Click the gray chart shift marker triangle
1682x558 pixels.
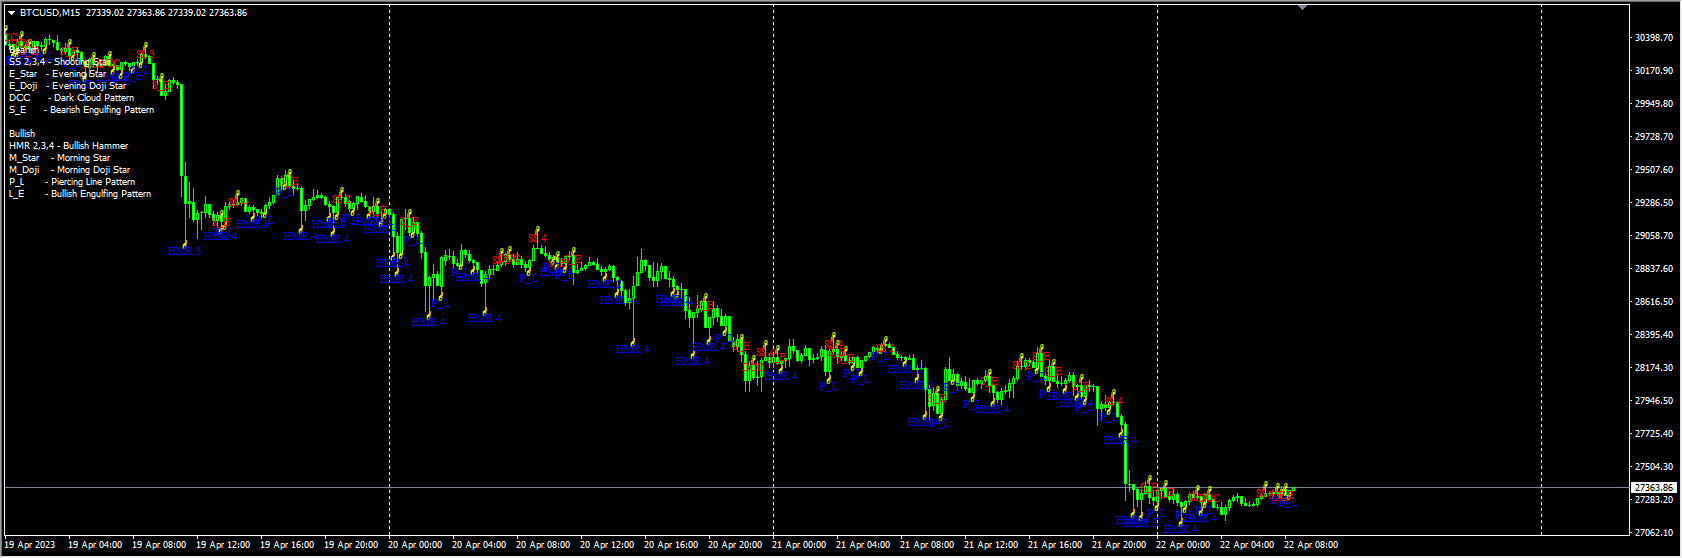pos(1302,8)
